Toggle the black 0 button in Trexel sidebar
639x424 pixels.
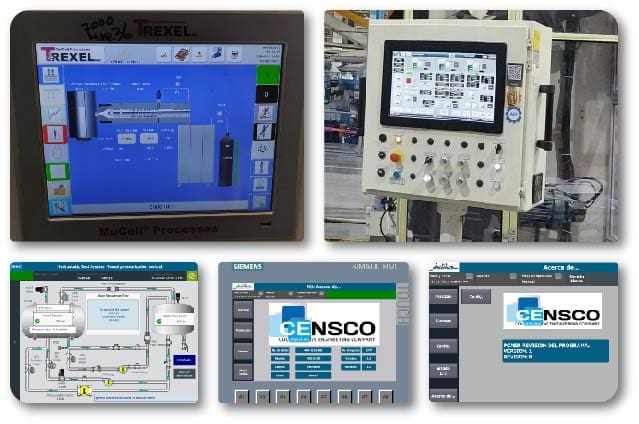pos(265,93)
